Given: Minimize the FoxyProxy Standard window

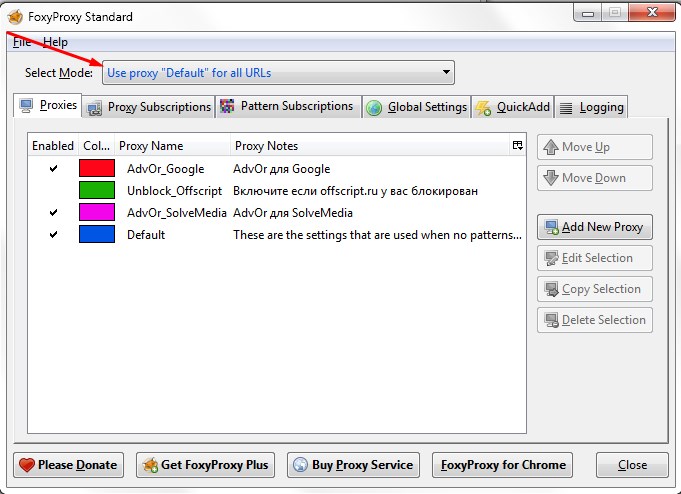Looking at the screenshot, I should [588, 13].
